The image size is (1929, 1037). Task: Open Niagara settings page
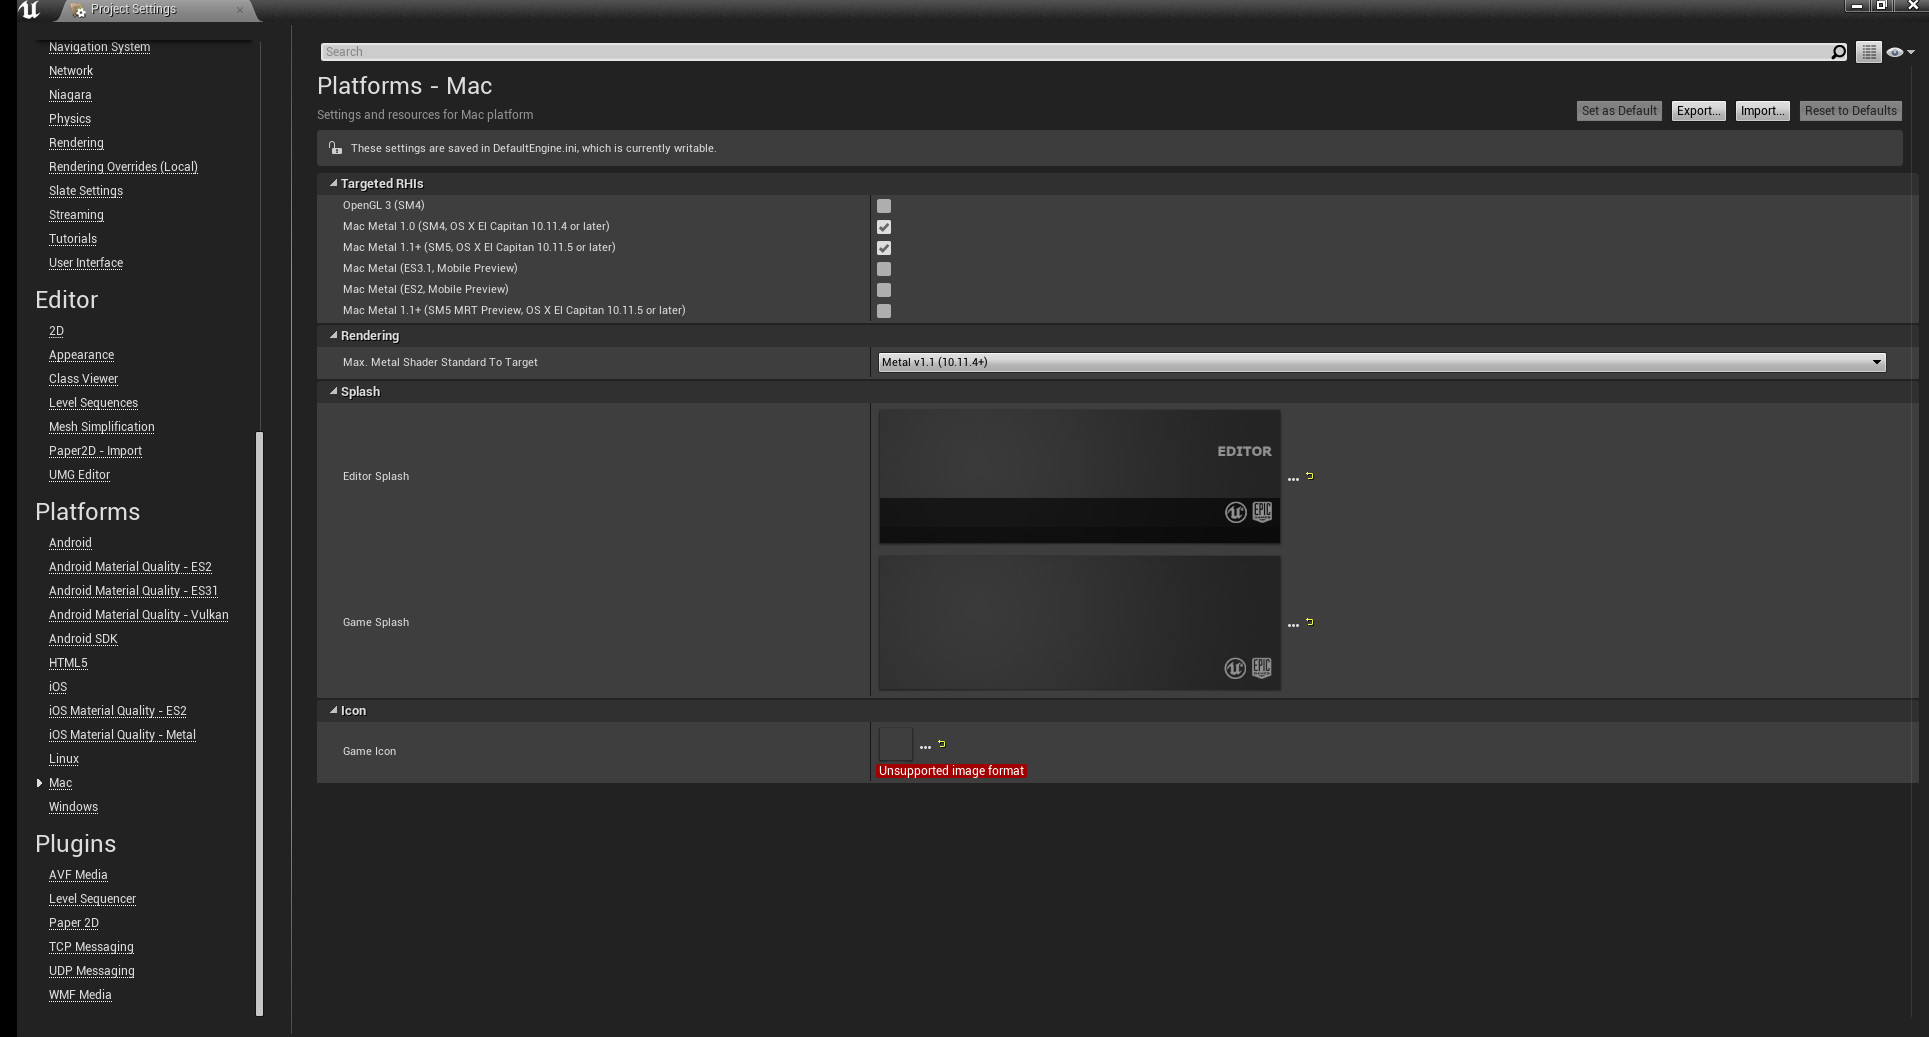[x=70, y=95]
